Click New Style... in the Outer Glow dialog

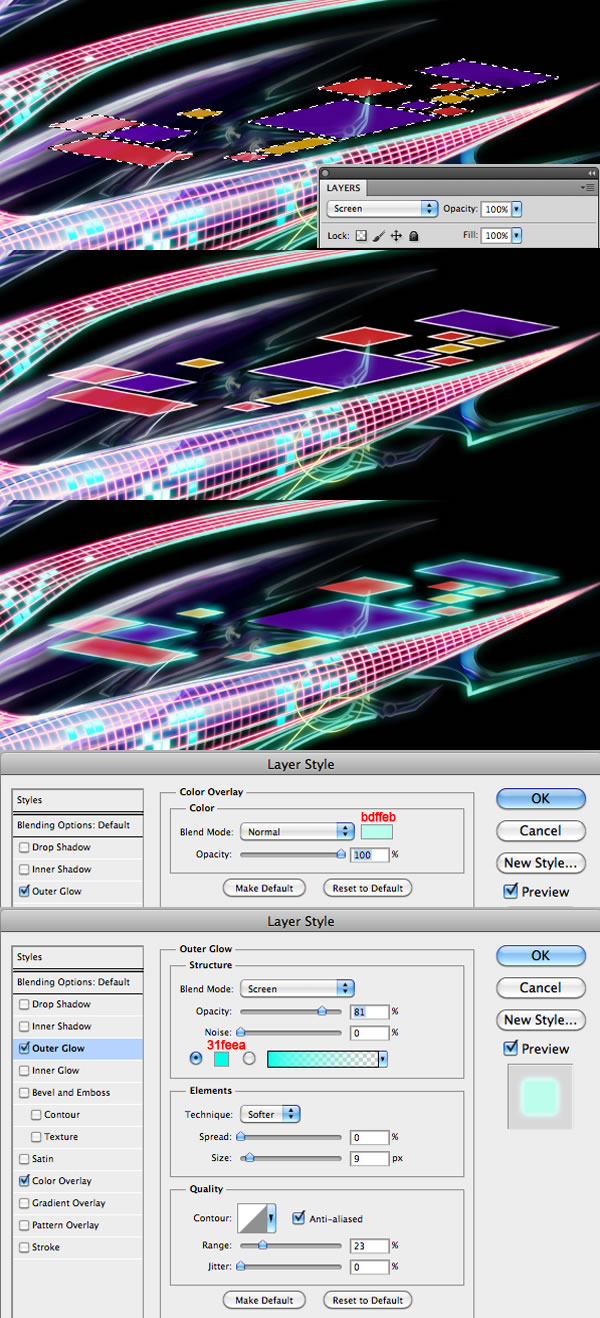pyautogui.click(x=540, y=1020)
